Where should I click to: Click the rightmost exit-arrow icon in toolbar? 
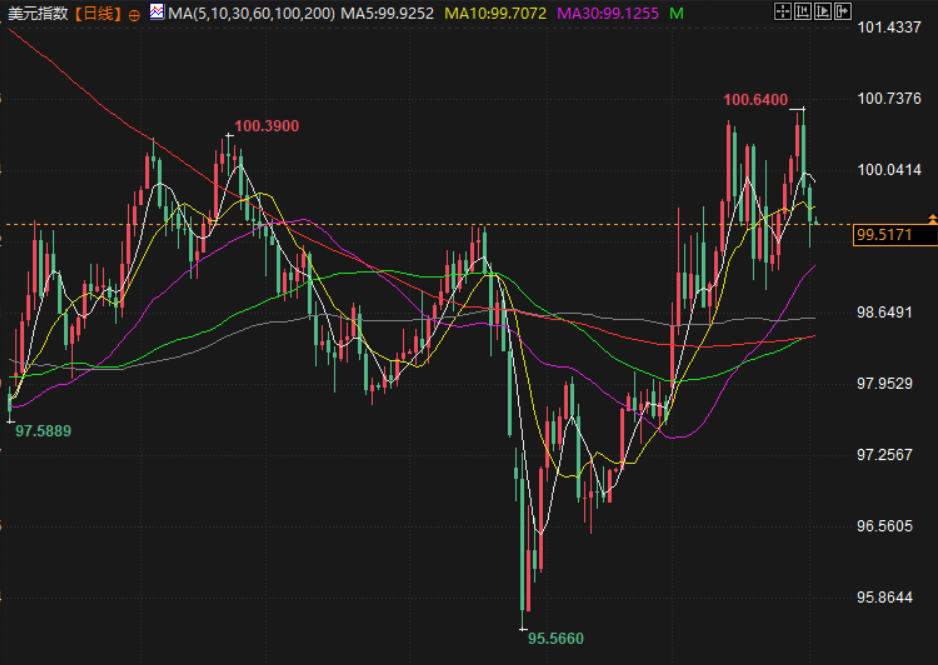click(842, 11)
